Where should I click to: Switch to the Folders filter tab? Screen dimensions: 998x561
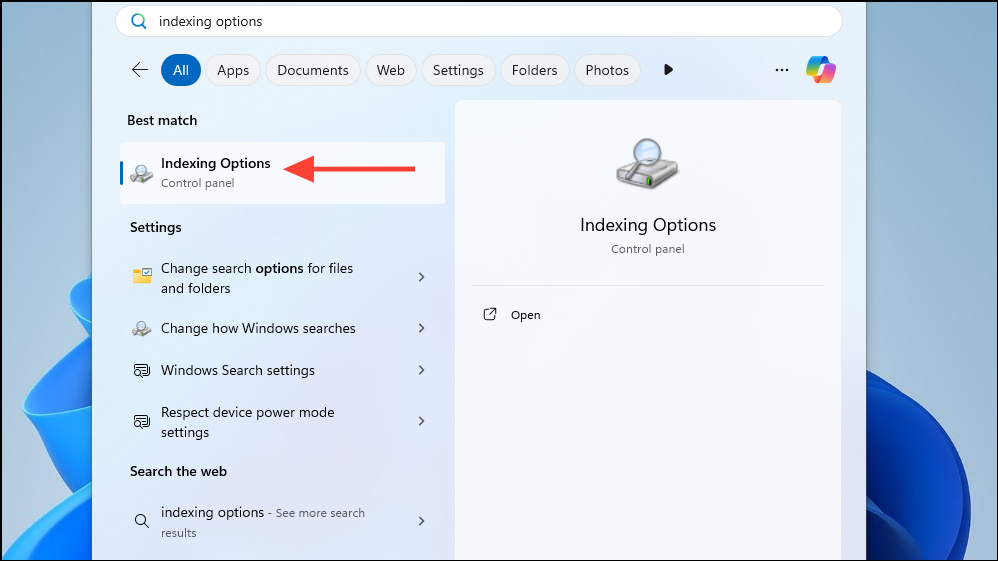coord(535,70)
